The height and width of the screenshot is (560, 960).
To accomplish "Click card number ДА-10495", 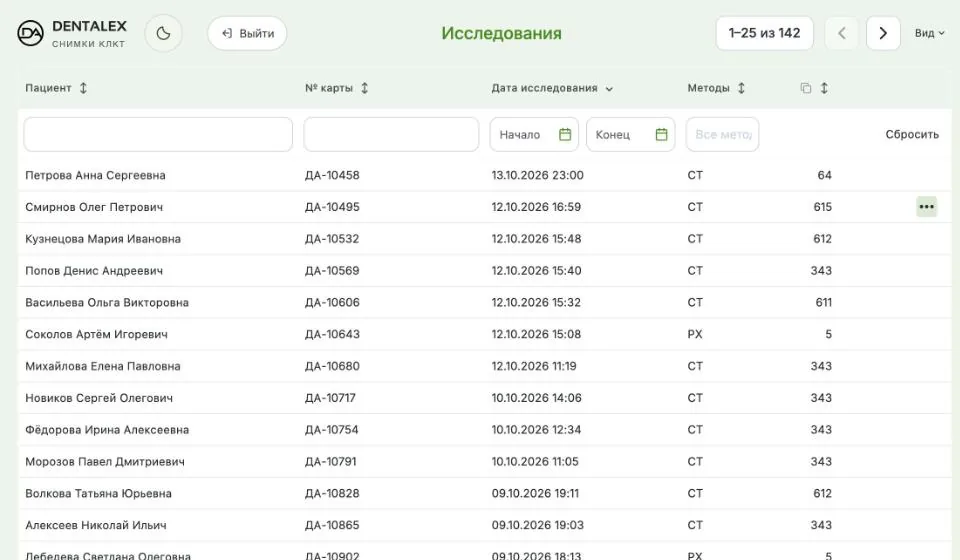I will click(332, 207).
